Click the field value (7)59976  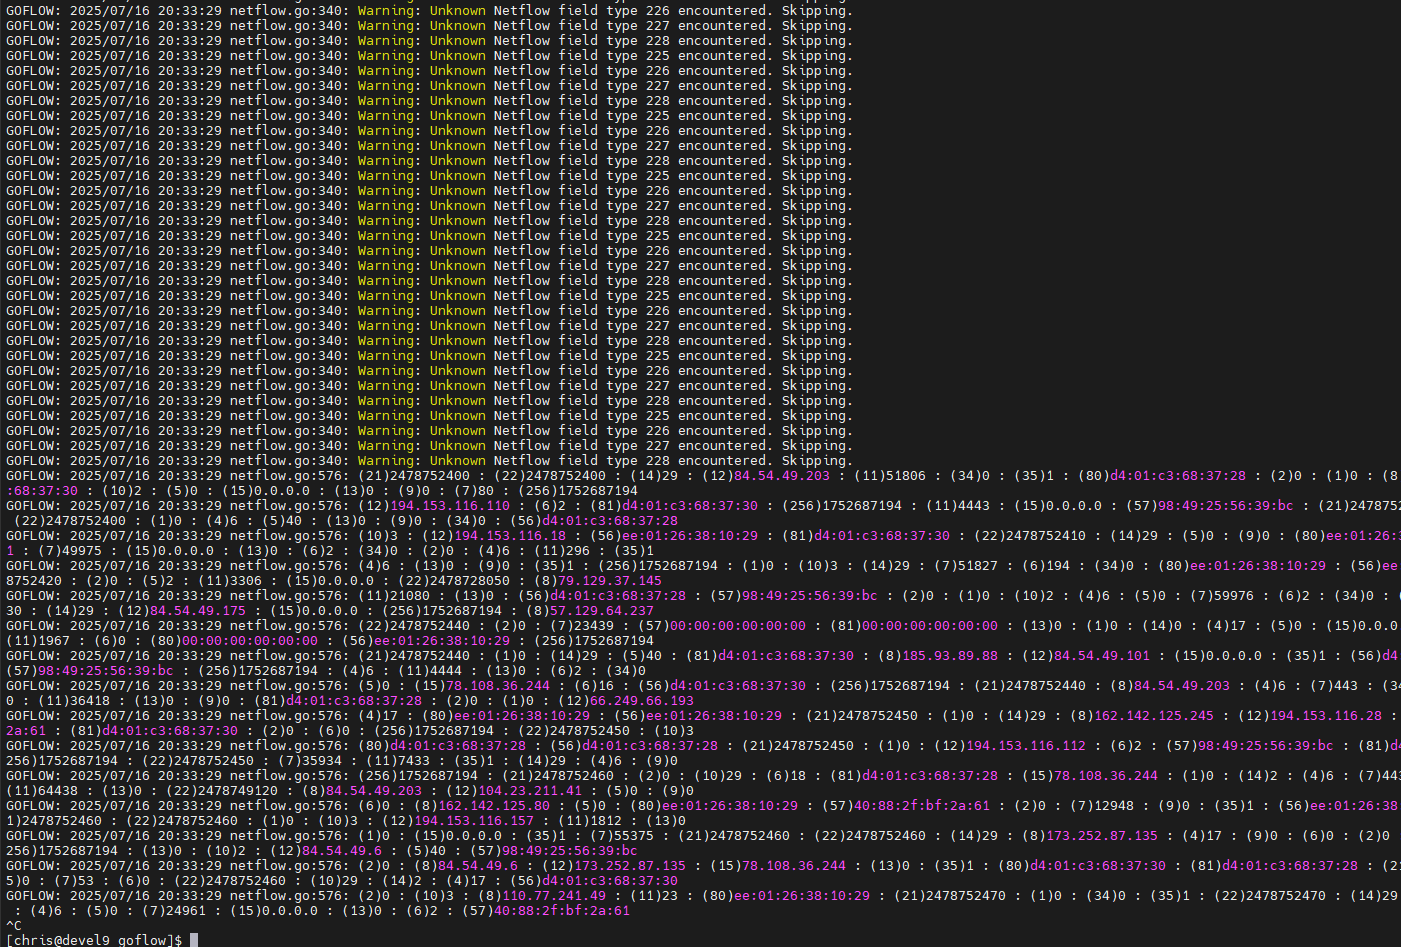pos(1222,596)
